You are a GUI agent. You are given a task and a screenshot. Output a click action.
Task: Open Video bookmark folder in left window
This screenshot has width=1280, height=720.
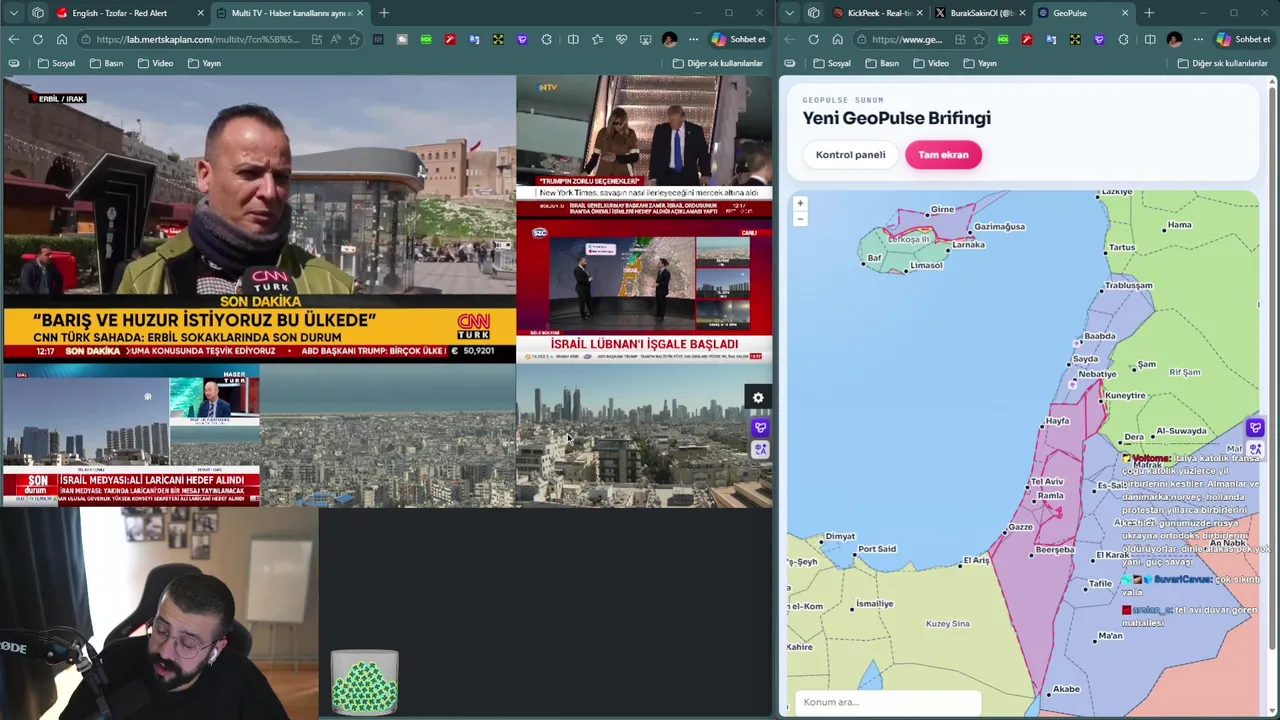point(155,63)
